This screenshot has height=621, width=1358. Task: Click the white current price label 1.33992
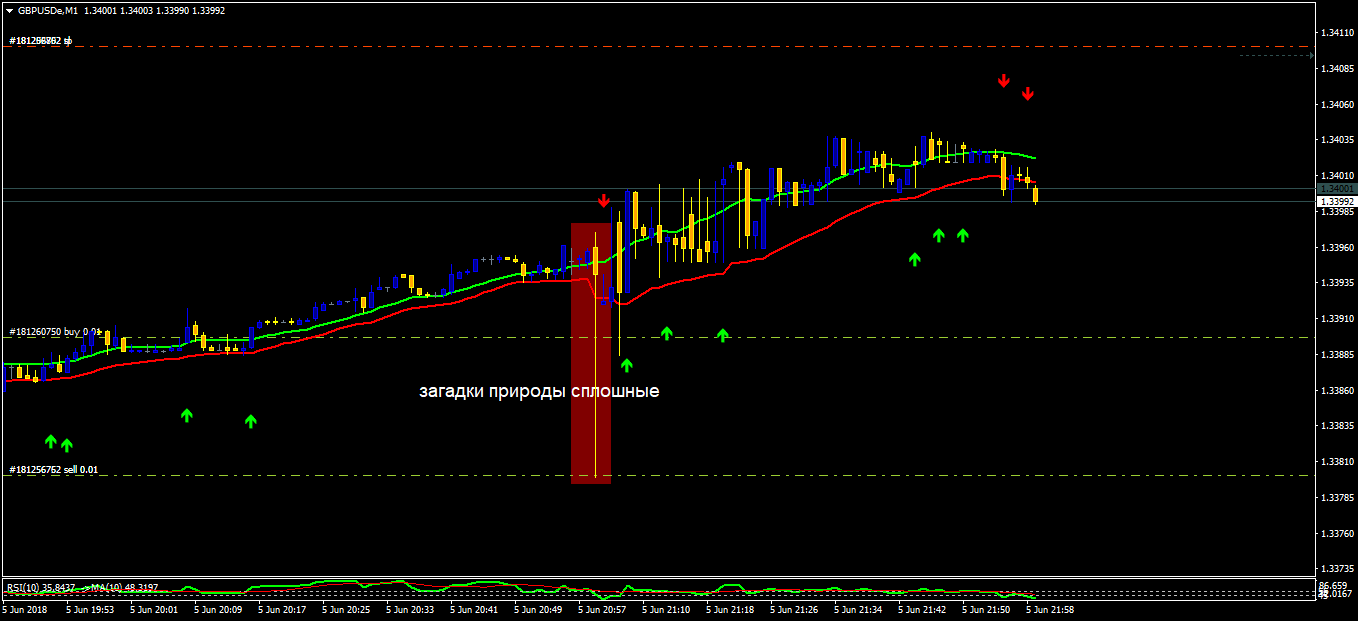pos(1337,201)
